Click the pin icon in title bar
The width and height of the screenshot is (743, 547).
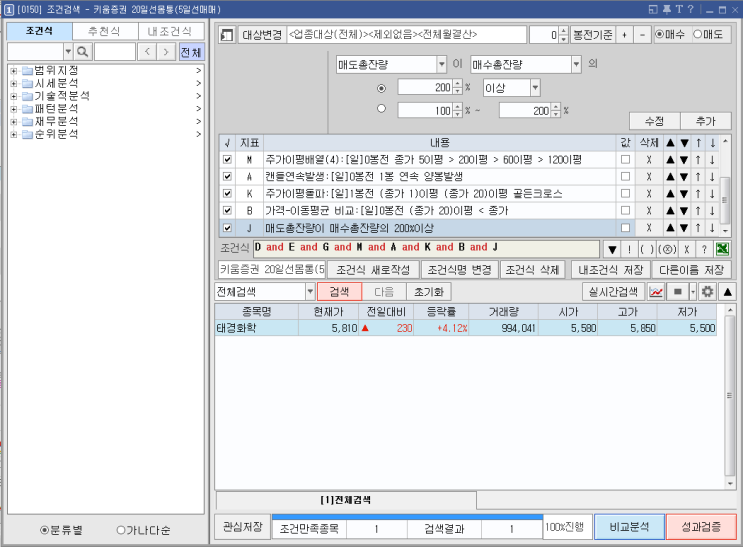tap(667, 9)
